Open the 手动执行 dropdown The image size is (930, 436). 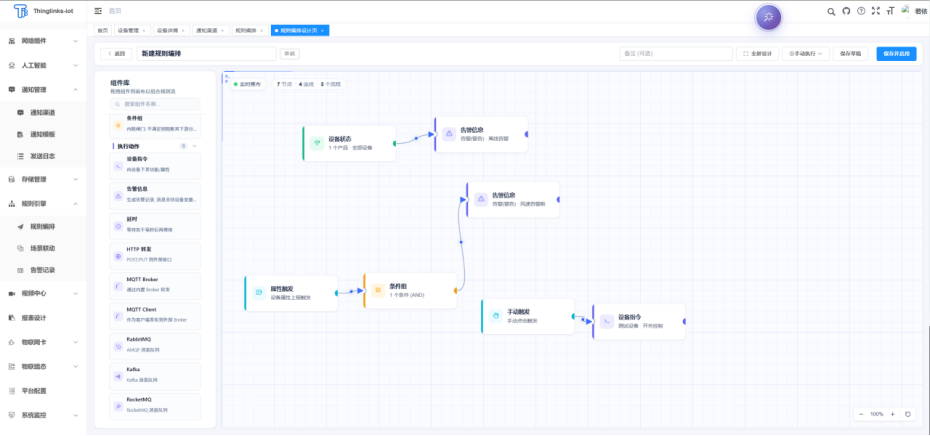click(x=805, y=53)
